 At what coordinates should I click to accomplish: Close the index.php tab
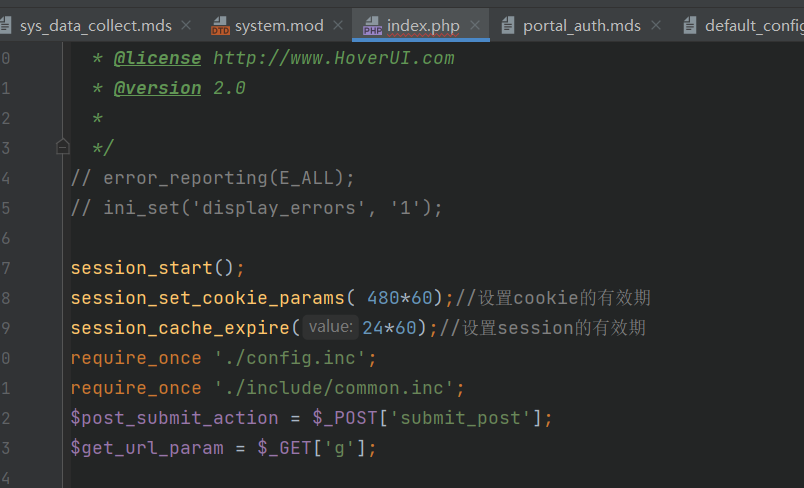[475, 25]
